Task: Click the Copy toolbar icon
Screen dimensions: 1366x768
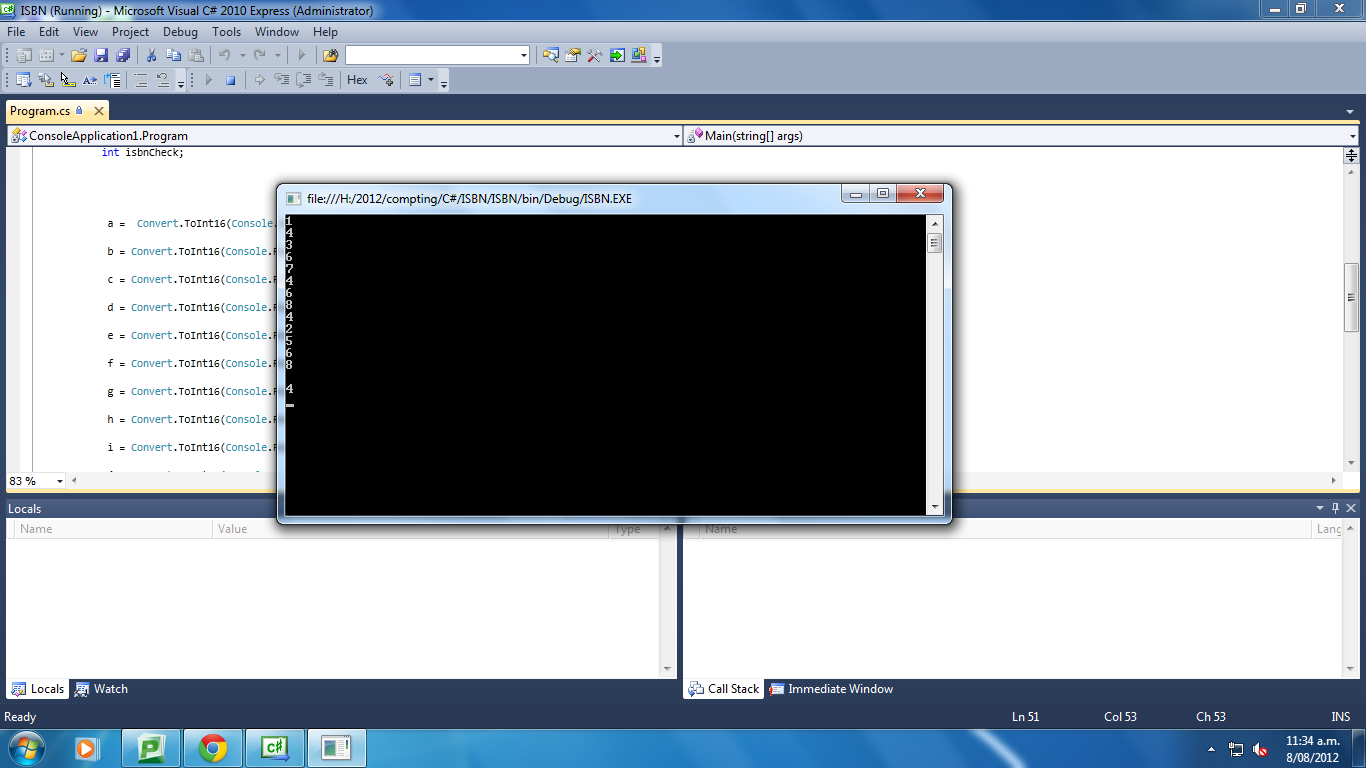Action: (x=172, y=55)
